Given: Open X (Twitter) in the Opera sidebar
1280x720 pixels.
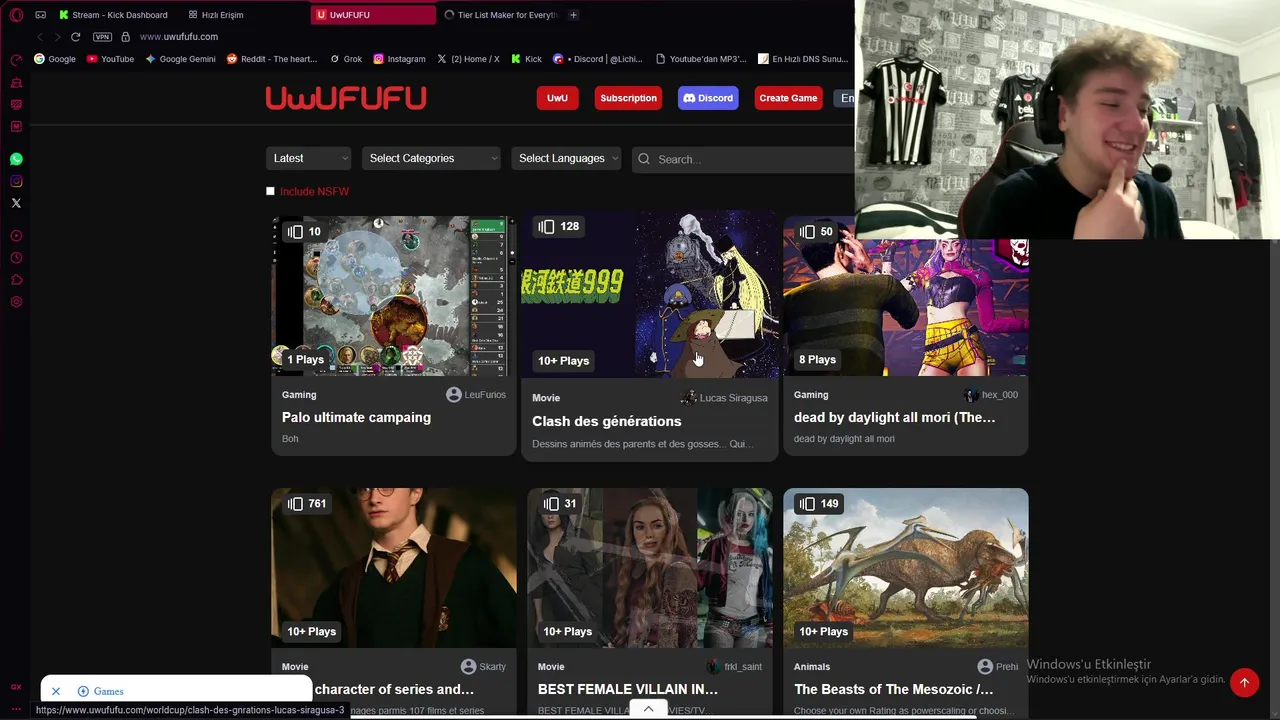Looking at the screenshot, I should [x=16, y=203].
